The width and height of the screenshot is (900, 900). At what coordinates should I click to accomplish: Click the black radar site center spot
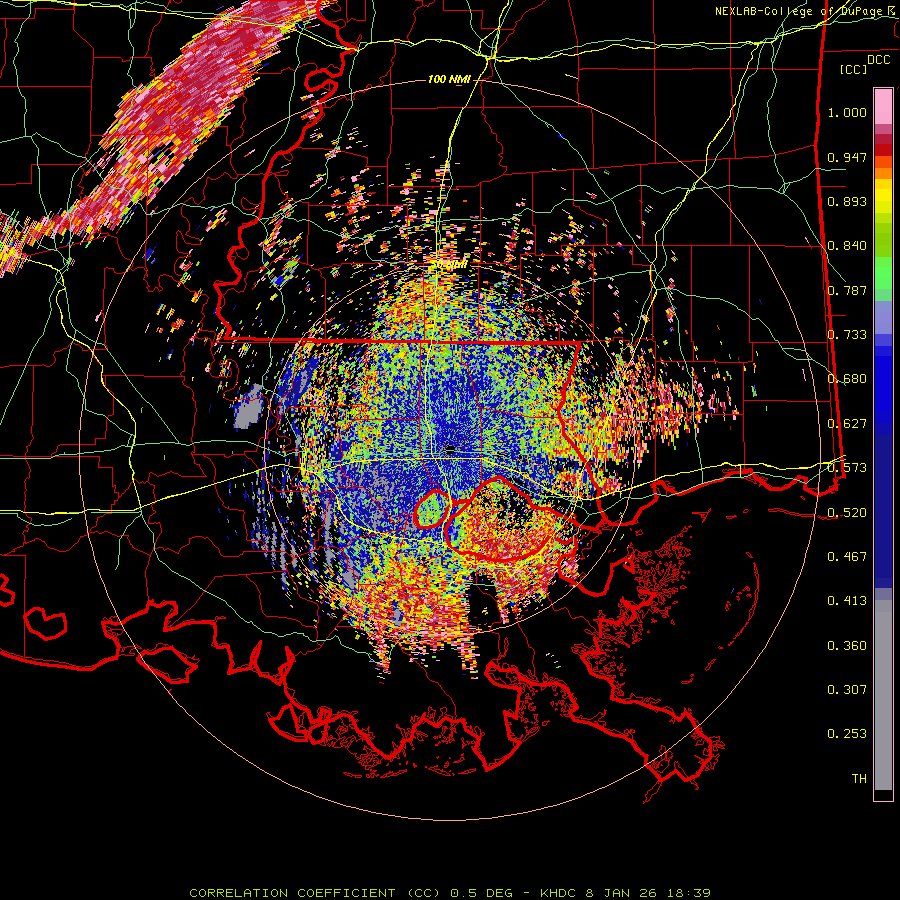pyautogui.click(x=451, y=448)
